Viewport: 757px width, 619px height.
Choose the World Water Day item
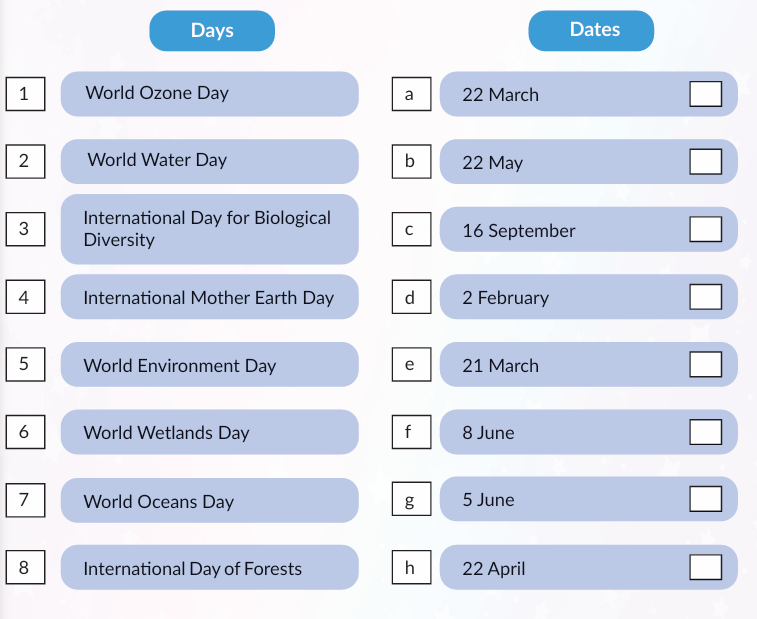point(209,161)
